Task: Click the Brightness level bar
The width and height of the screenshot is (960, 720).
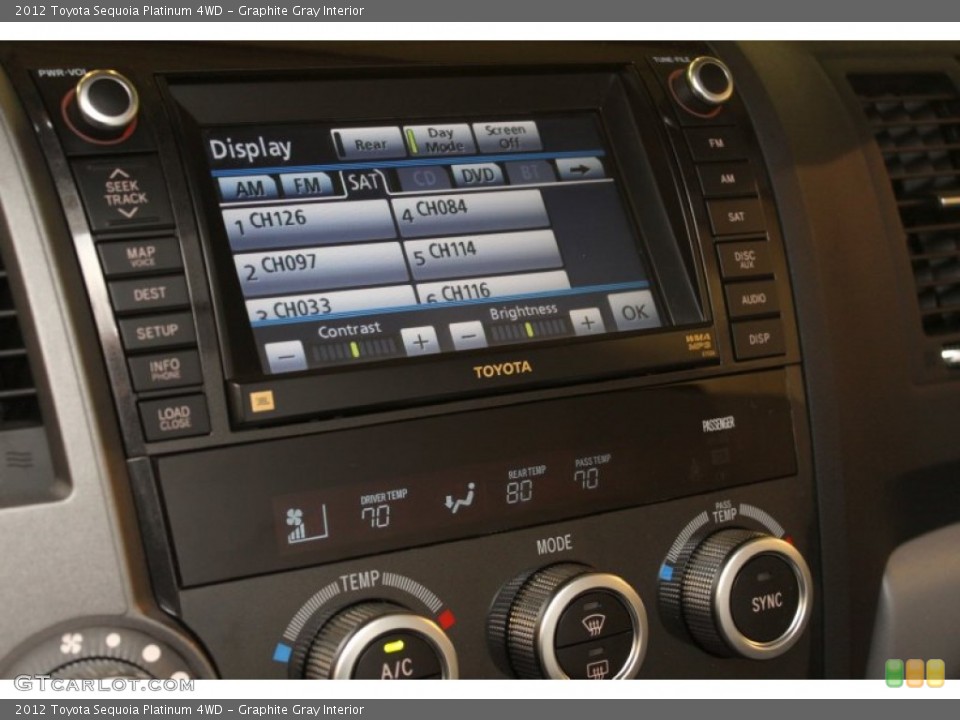Action: [529, 330]
